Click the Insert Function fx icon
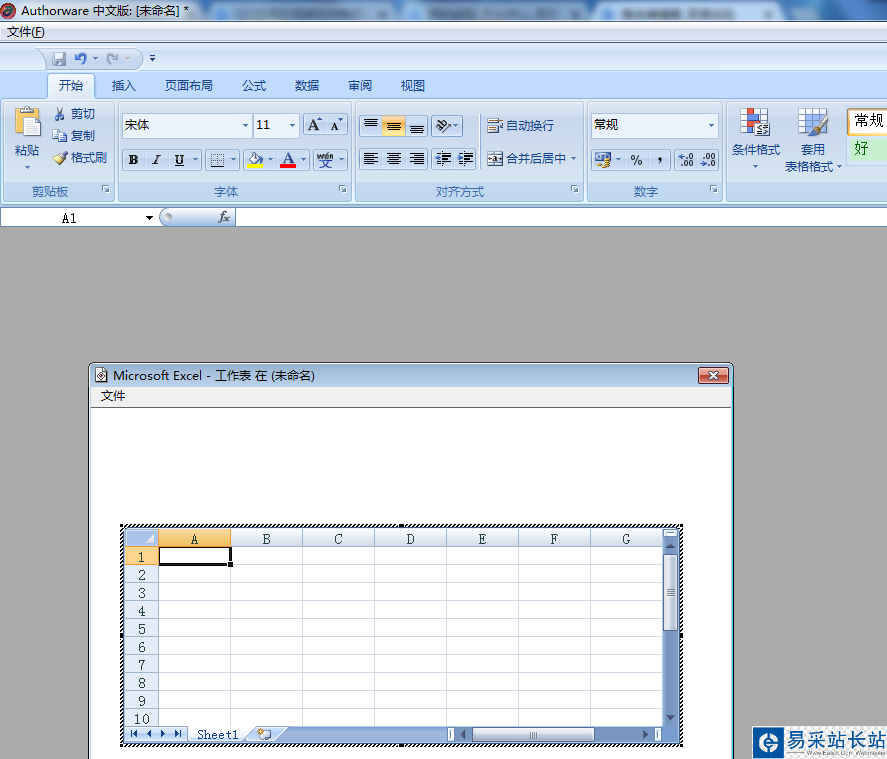 (224, 217)
